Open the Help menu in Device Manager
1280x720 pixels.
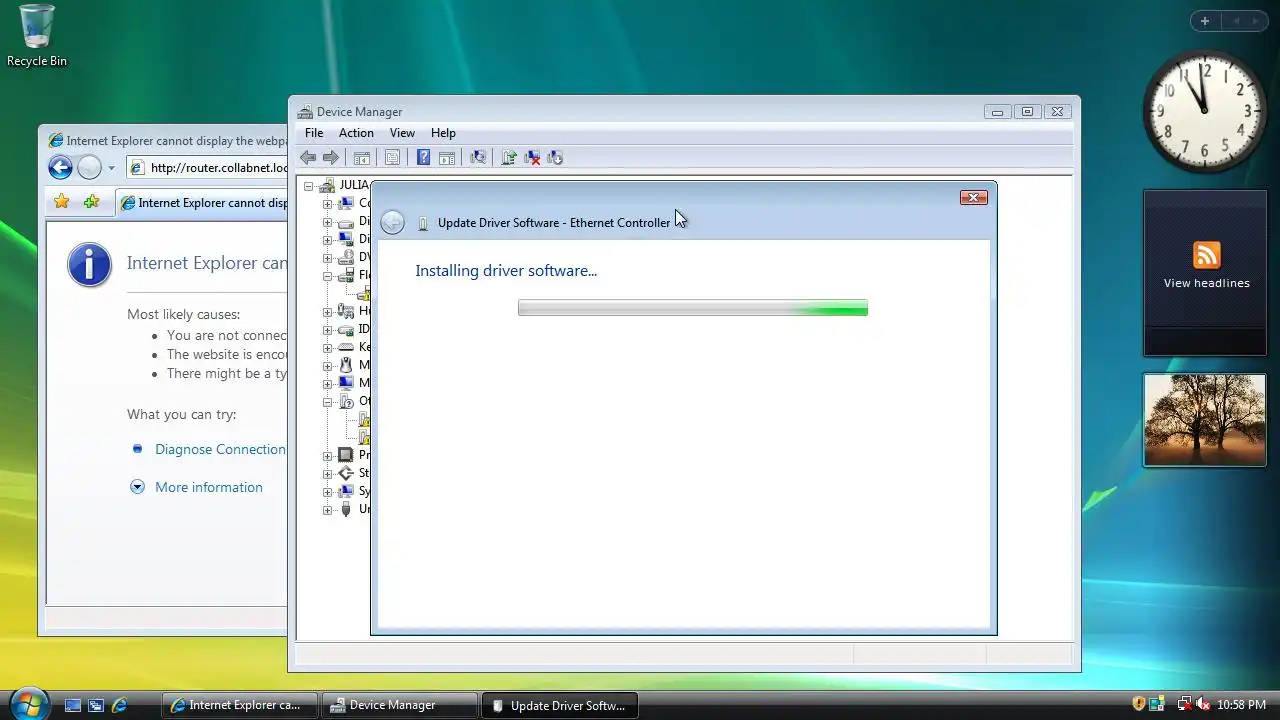coord(443,133)
